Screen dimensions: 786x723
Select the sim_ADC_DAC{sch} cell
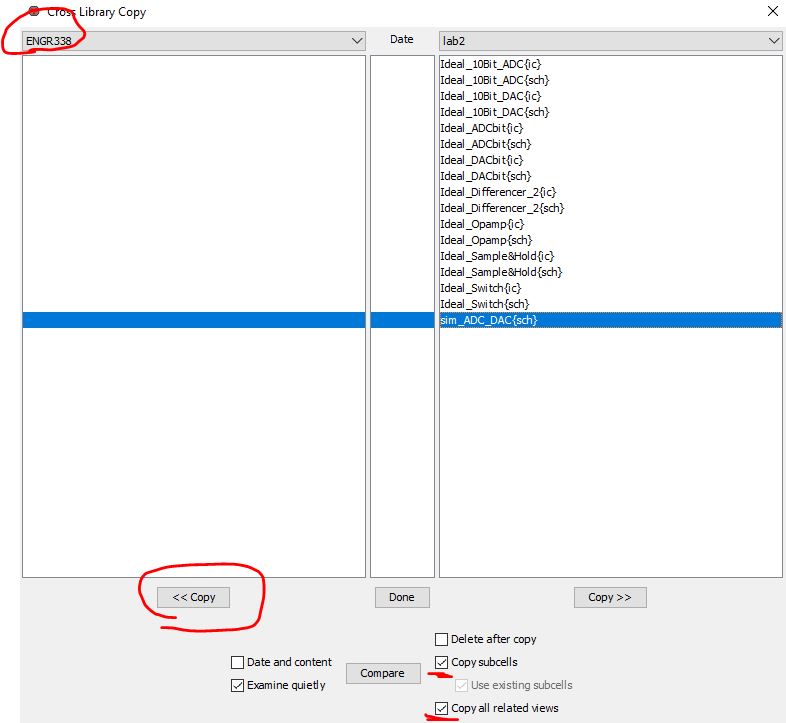click(x=488, y=320)
